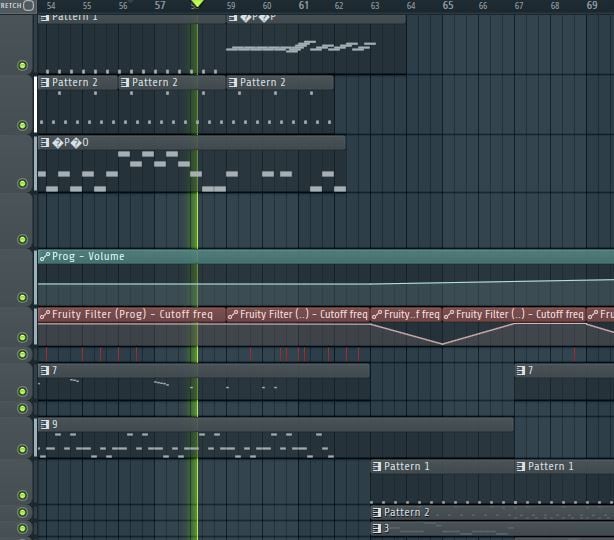Select the Fruity..f freq clip title
The image size is (614, 540).
click(x=412, y=314)
